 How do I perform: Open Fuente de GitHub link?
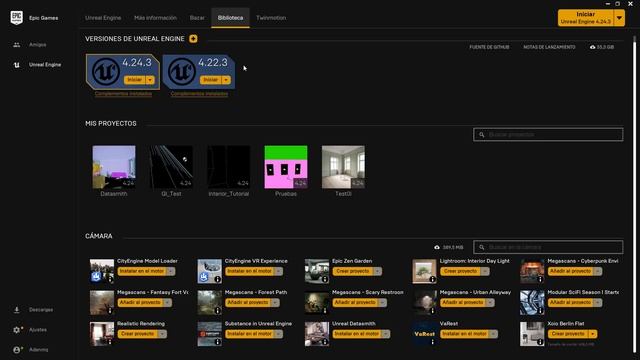click(489, 47)
